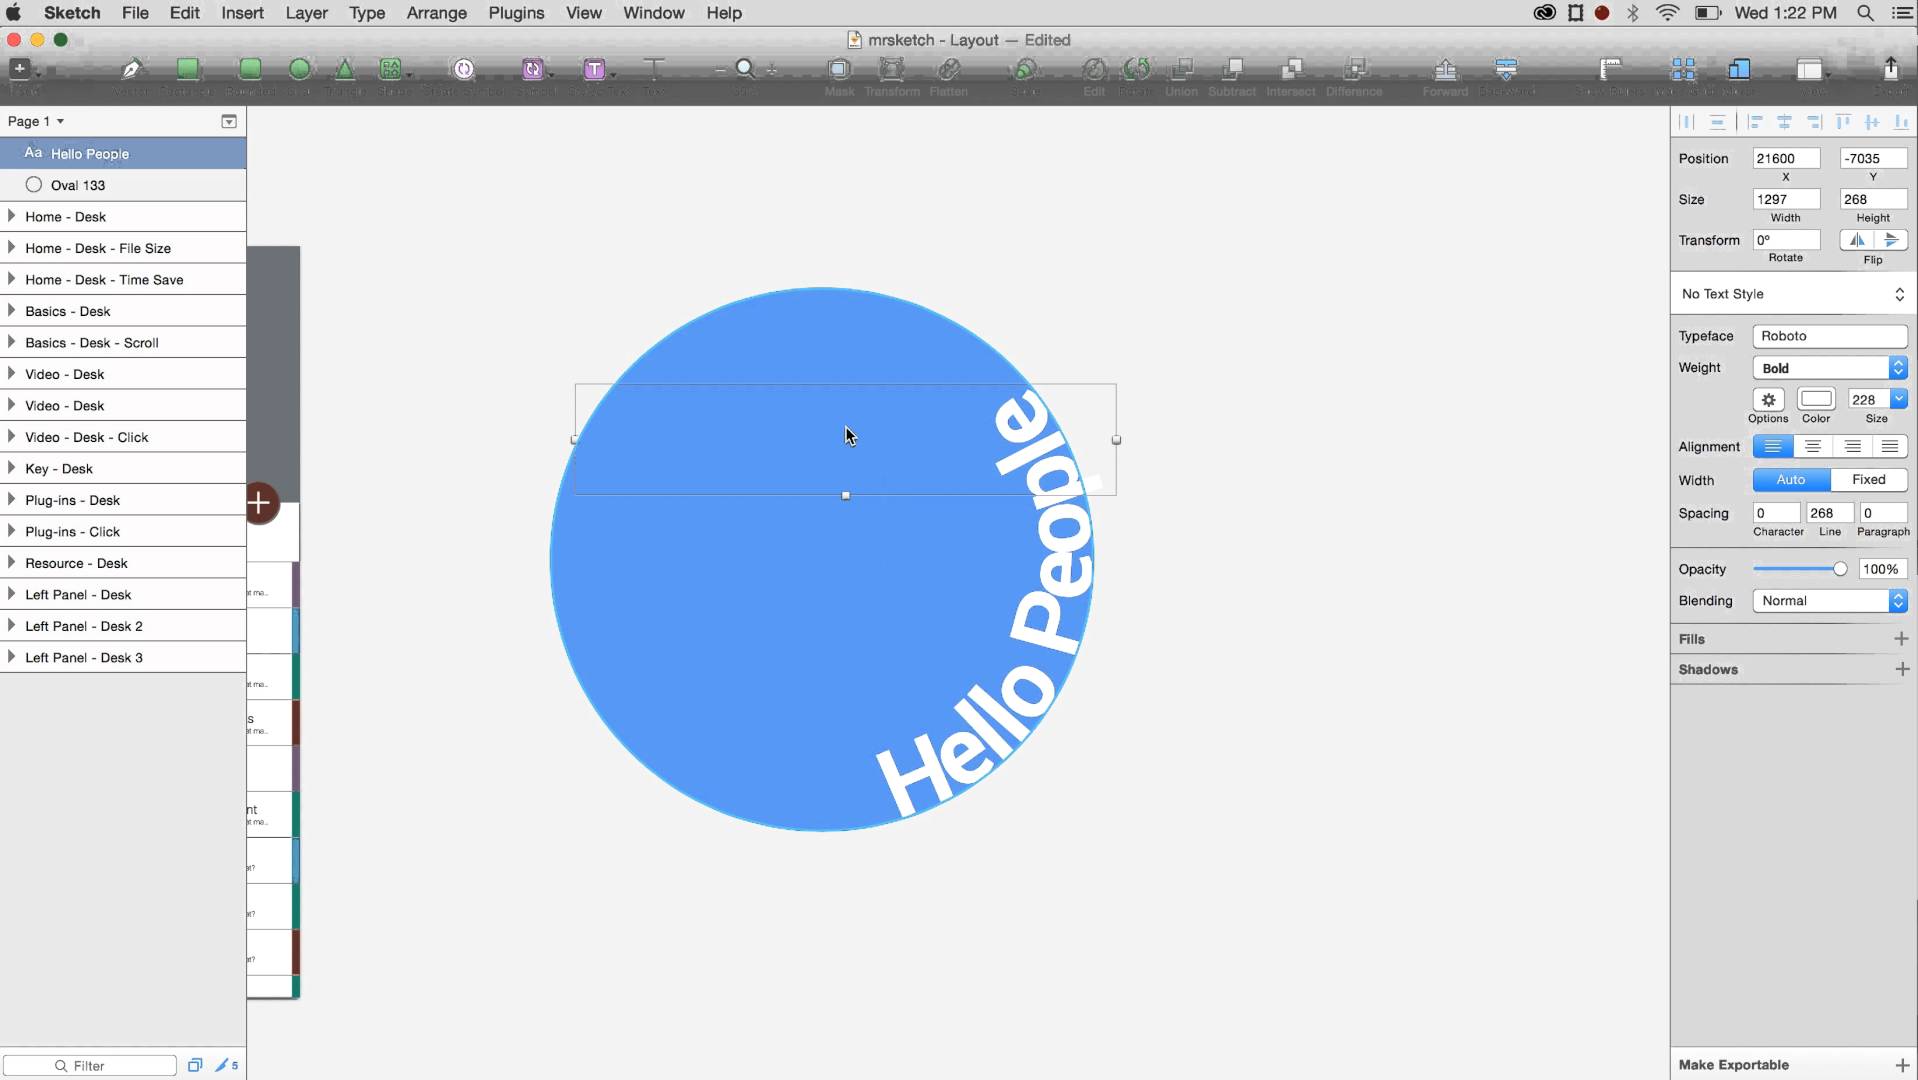1918x1080 pixels.
Task: Select the Vector pen tool
Action: tap(131, 69)
